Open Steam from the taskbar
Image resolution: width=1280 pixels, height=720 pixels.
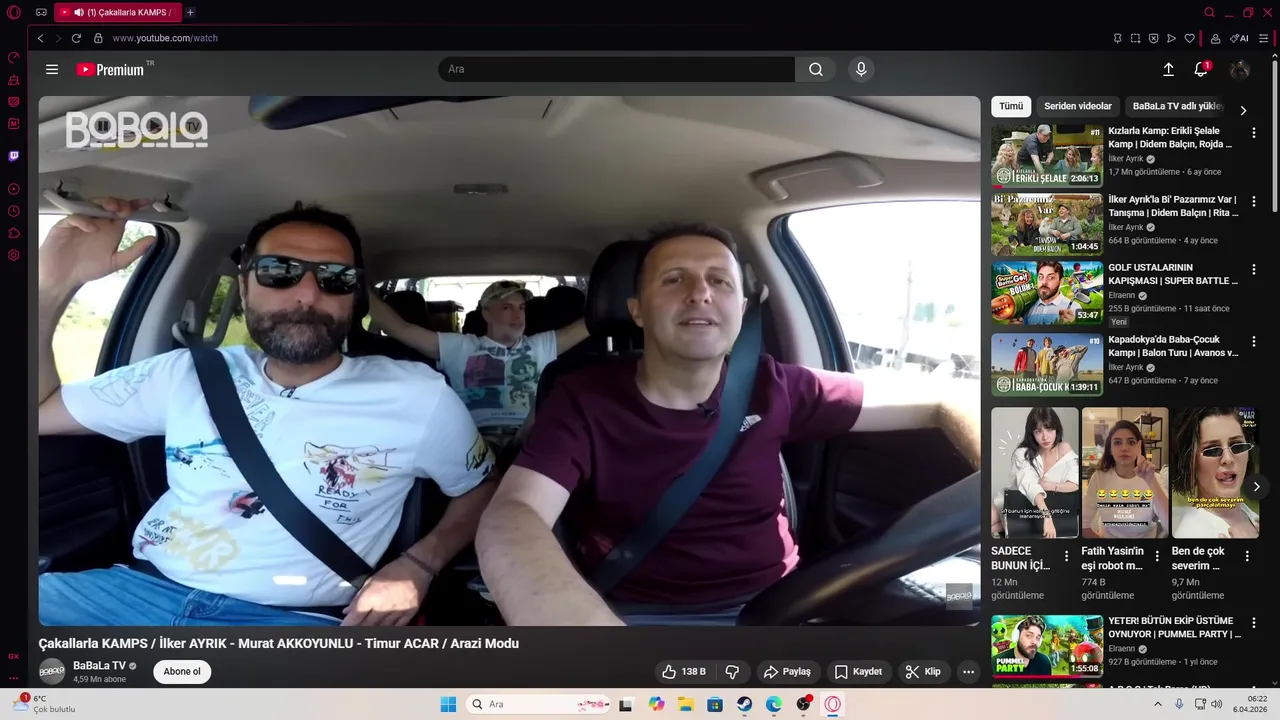(745, 704)
